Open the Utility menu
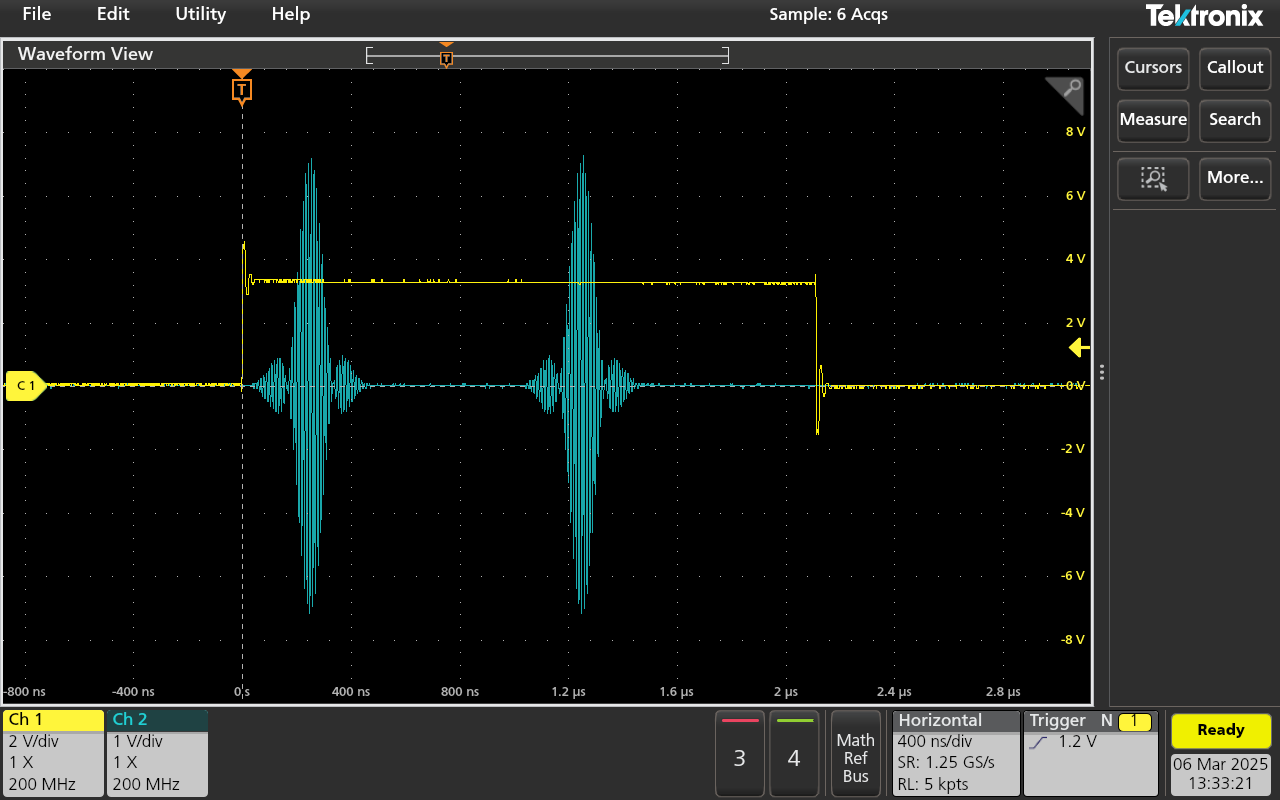1280x800 pixels. [x=200, y=14]
